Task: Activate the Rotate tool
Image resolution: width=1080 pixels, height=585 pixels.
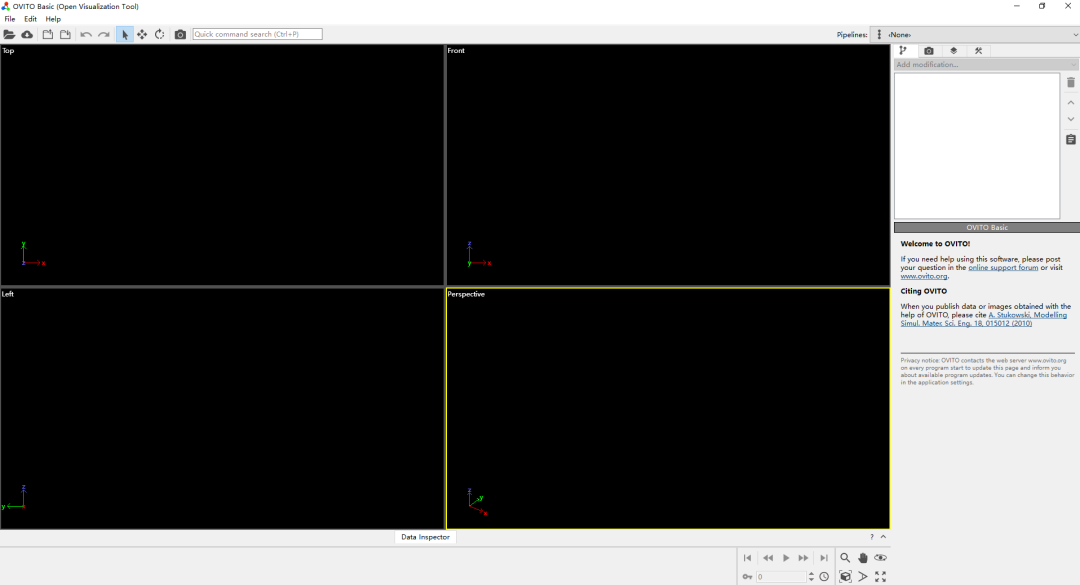Action: [x=160, y=34]
